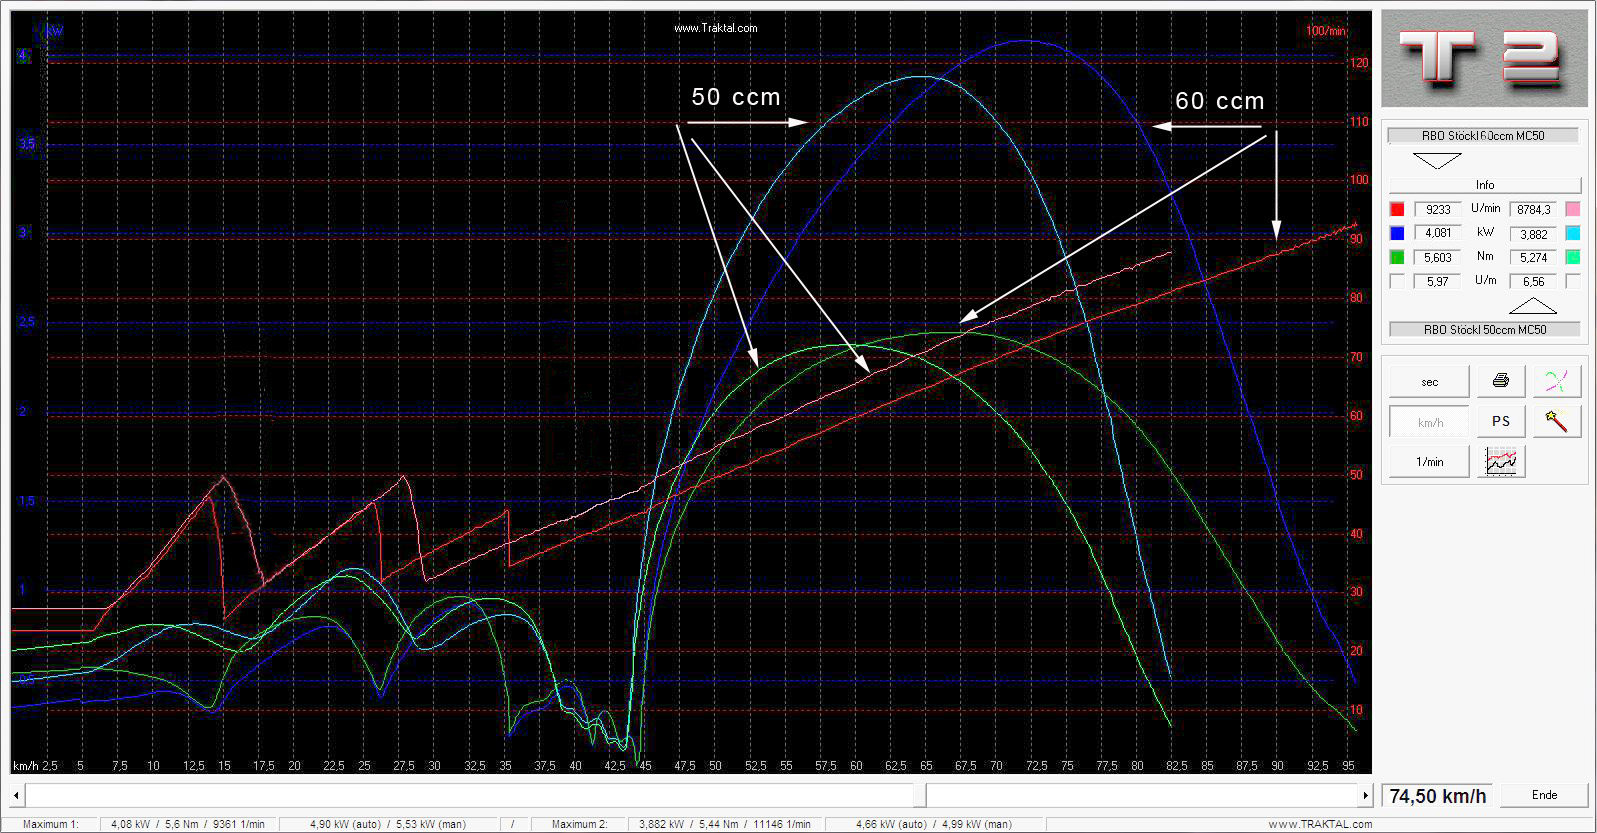Screen dimensions: 1597x833
Task: Click the magic wand icon button
Action: [1557, 421]
